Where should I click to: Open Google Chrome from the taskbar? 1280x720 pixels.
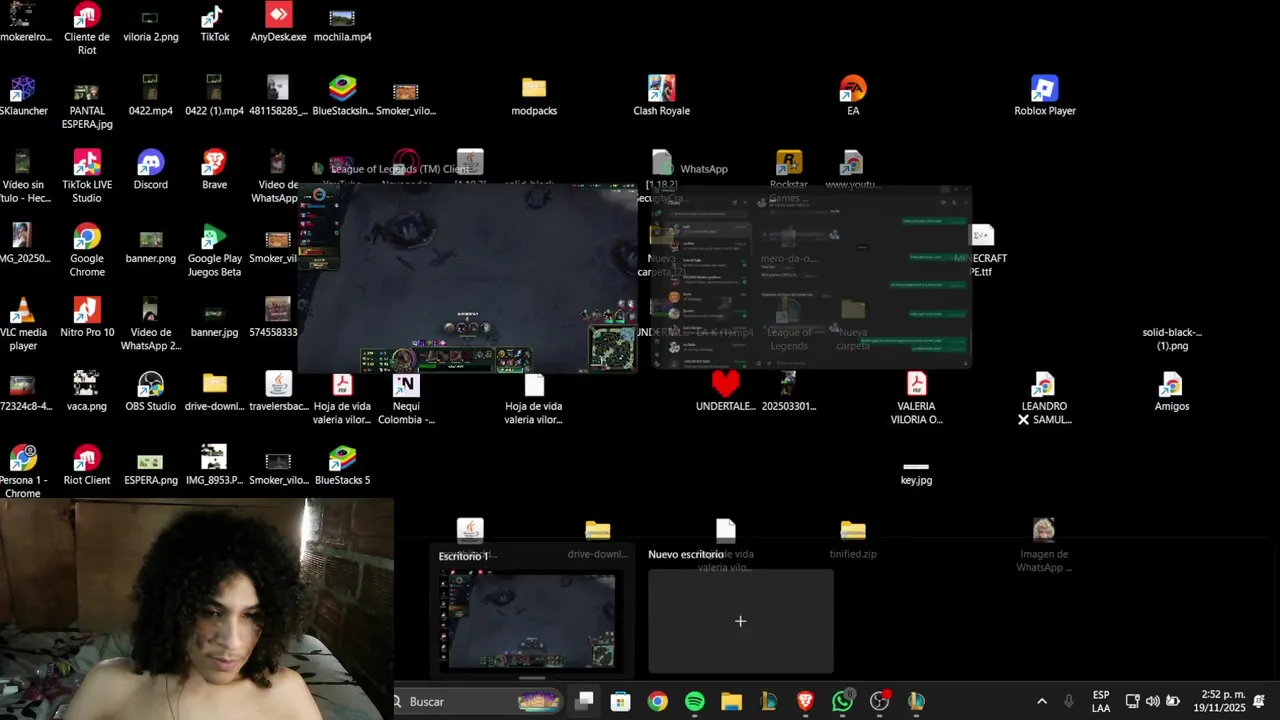pos(657,701)
